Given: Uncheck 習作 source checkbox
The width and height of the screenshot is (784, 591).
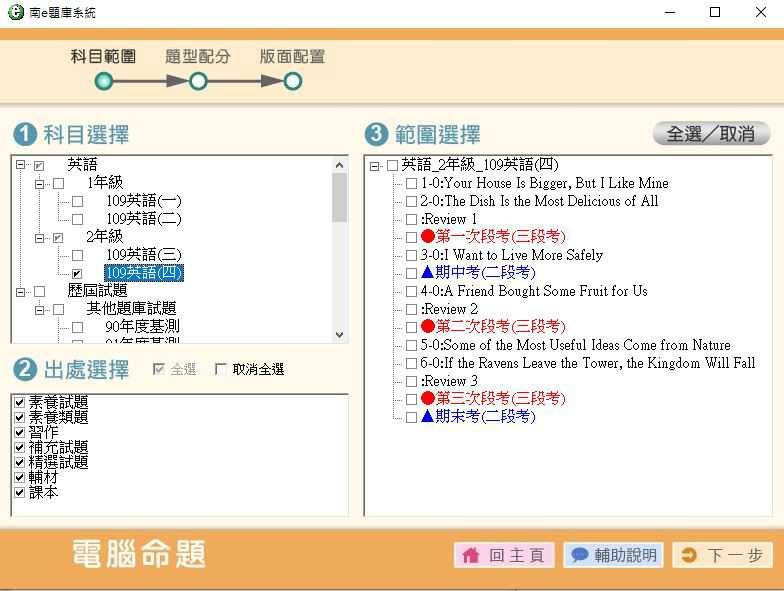Looking at the screenshot, I should 20,432.
